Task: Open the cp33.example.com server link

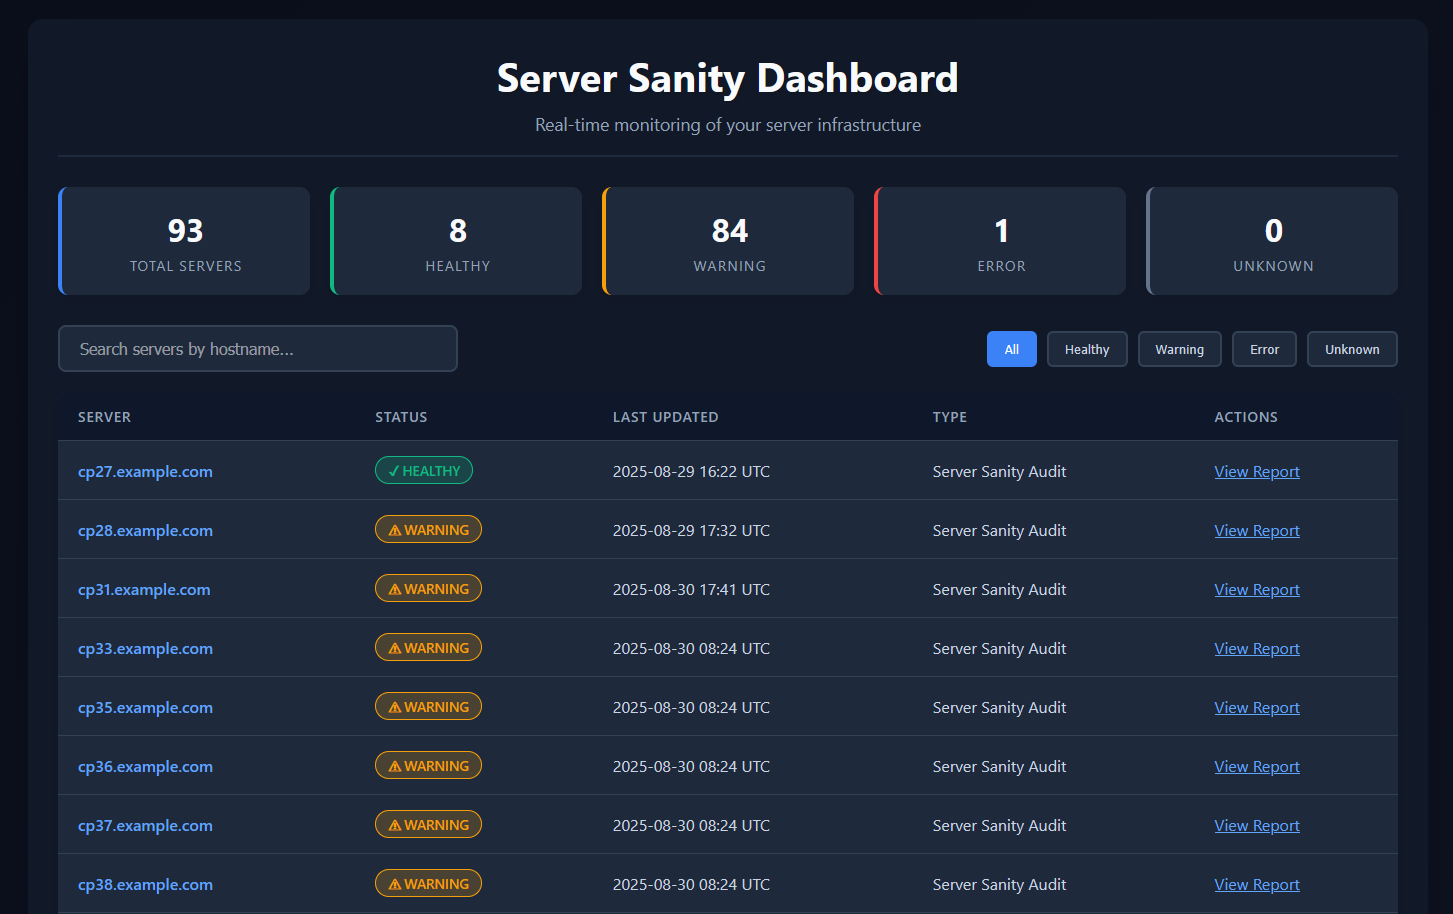Action: point(145,649)
